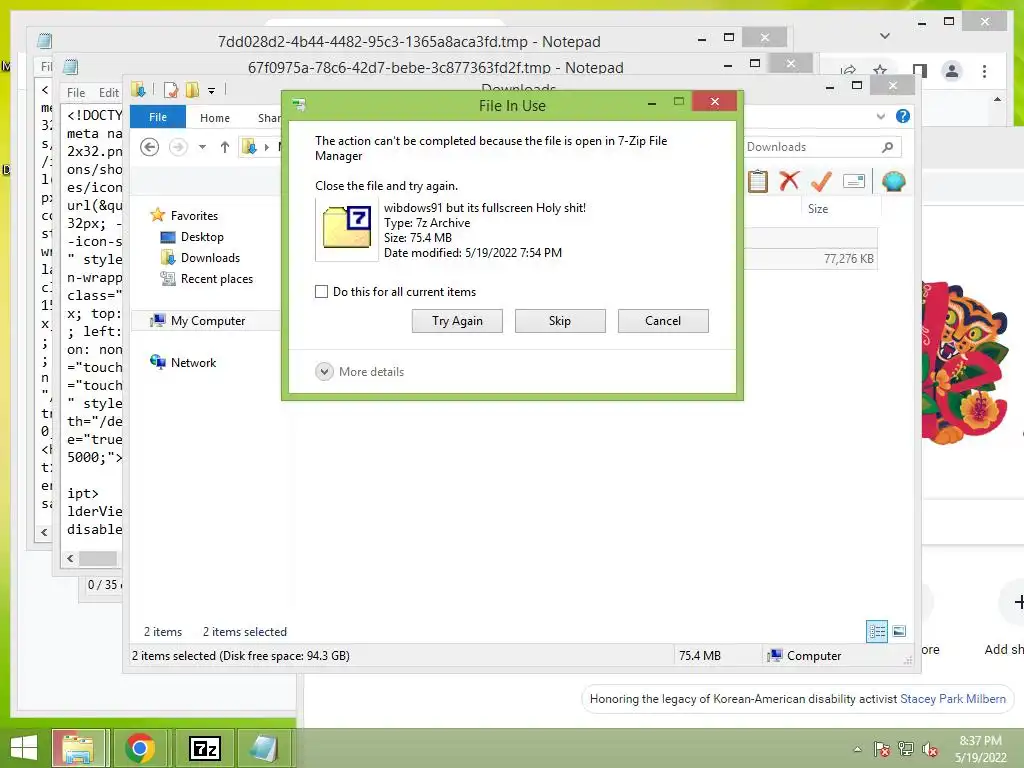Open the File tab in Downloads explorer
The image size is (1024, 768).
pos(158,117)
